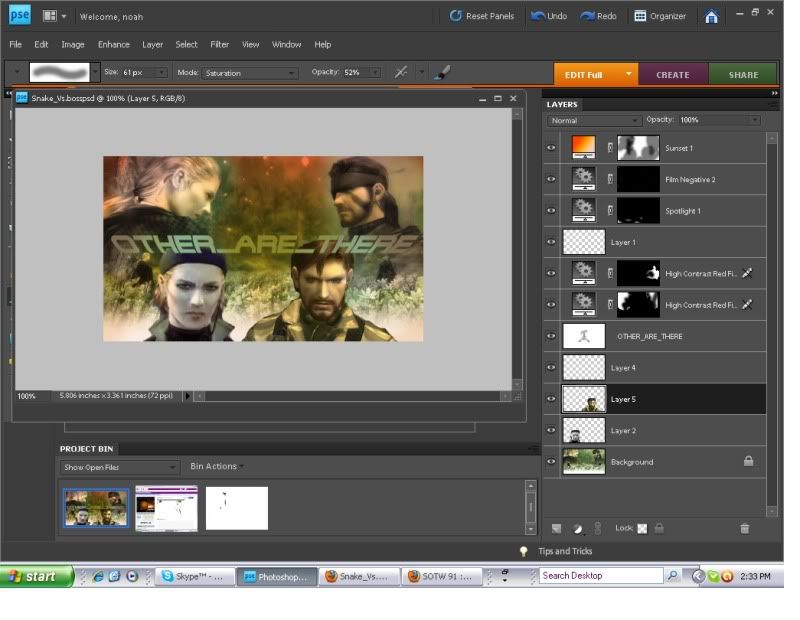Open the Firefox Snake_Vs taskbar window
The image size is (800, 620).
click(358, 577)
